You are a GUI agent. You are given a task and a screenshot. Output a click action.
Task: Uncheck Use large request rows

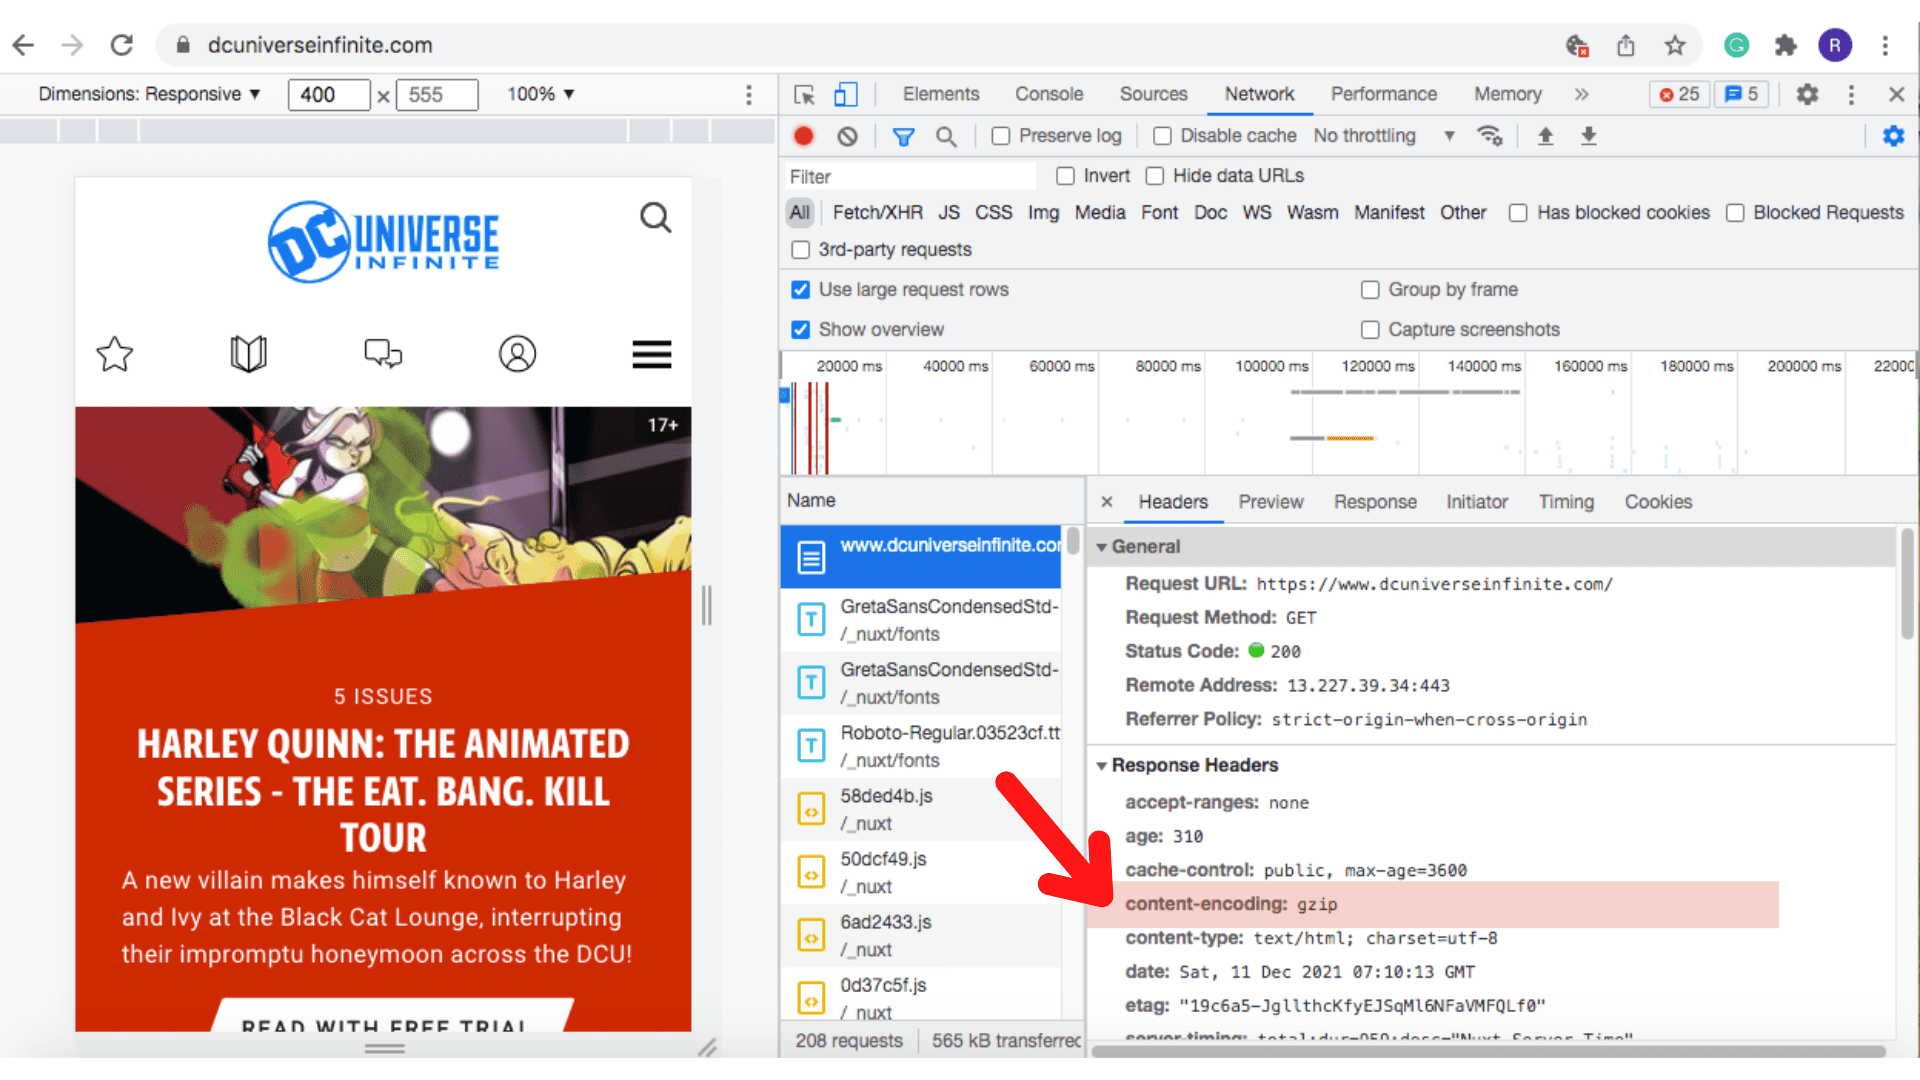[801, 290]
